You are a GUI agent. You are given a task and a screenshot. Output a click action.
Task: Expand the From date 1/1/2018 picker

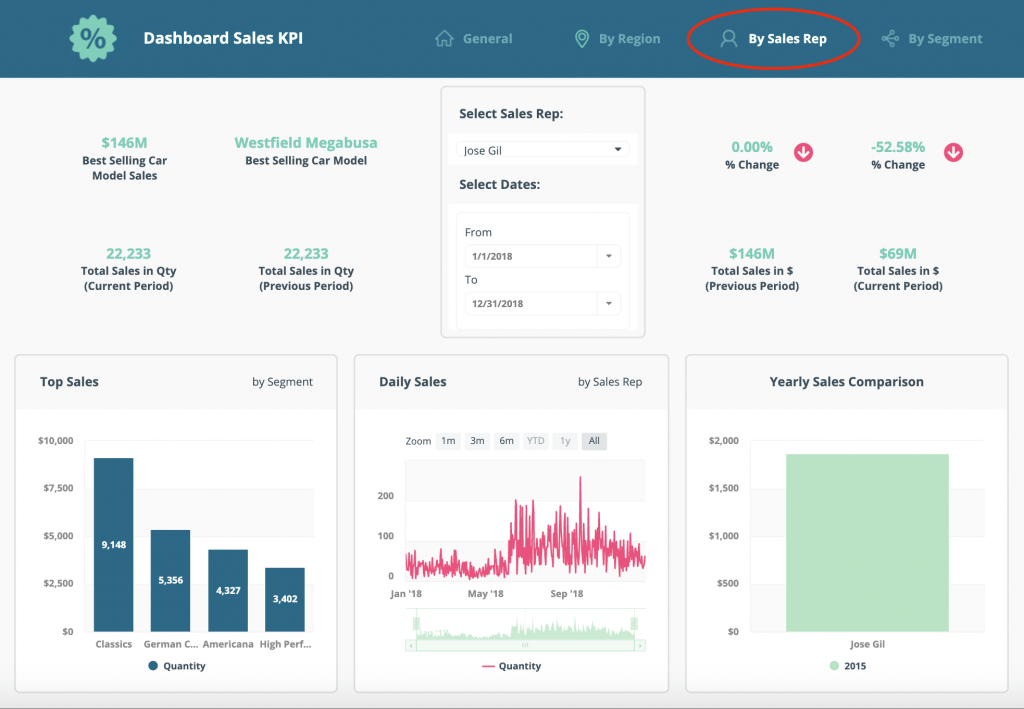(609, 257)
